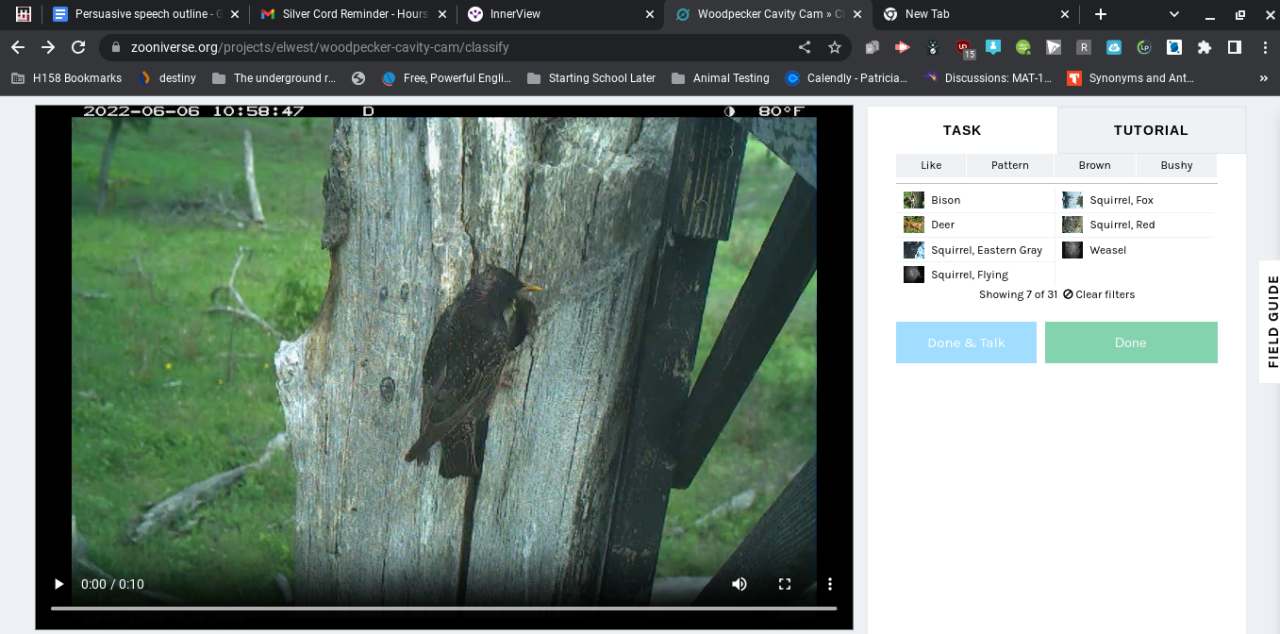
Task: Open the uBlock Origin extension
Action: [963, 47]
